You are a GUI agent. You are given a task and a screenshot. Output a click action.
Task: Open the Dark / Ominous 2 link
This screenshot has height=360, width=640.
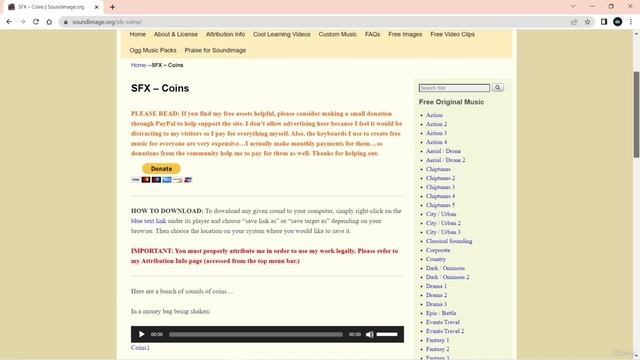[448, 277]
